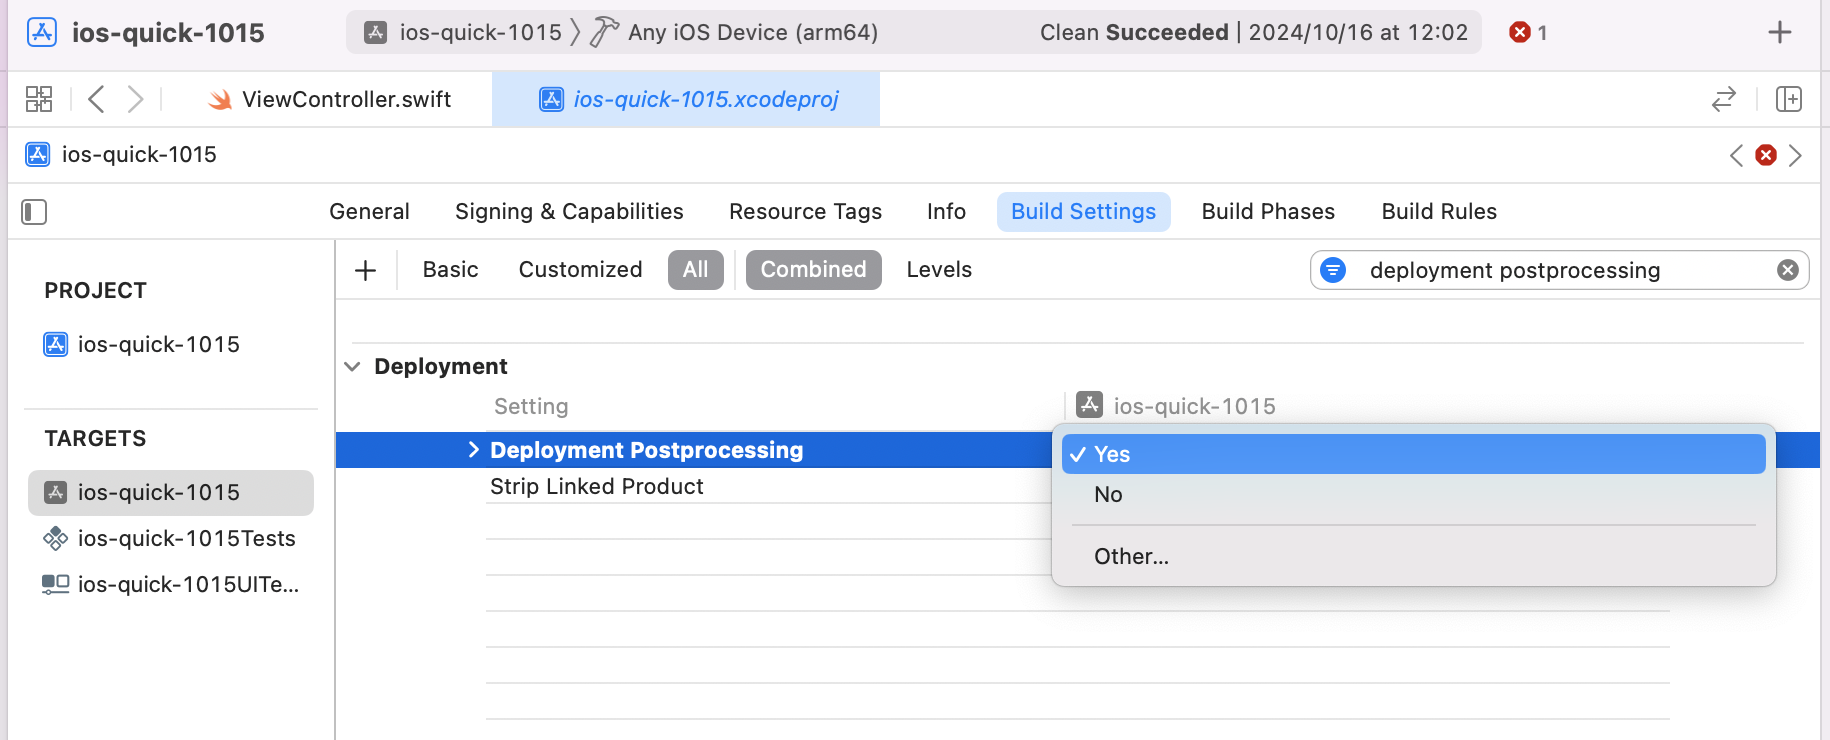Go back in editor history

coord(96,99)
